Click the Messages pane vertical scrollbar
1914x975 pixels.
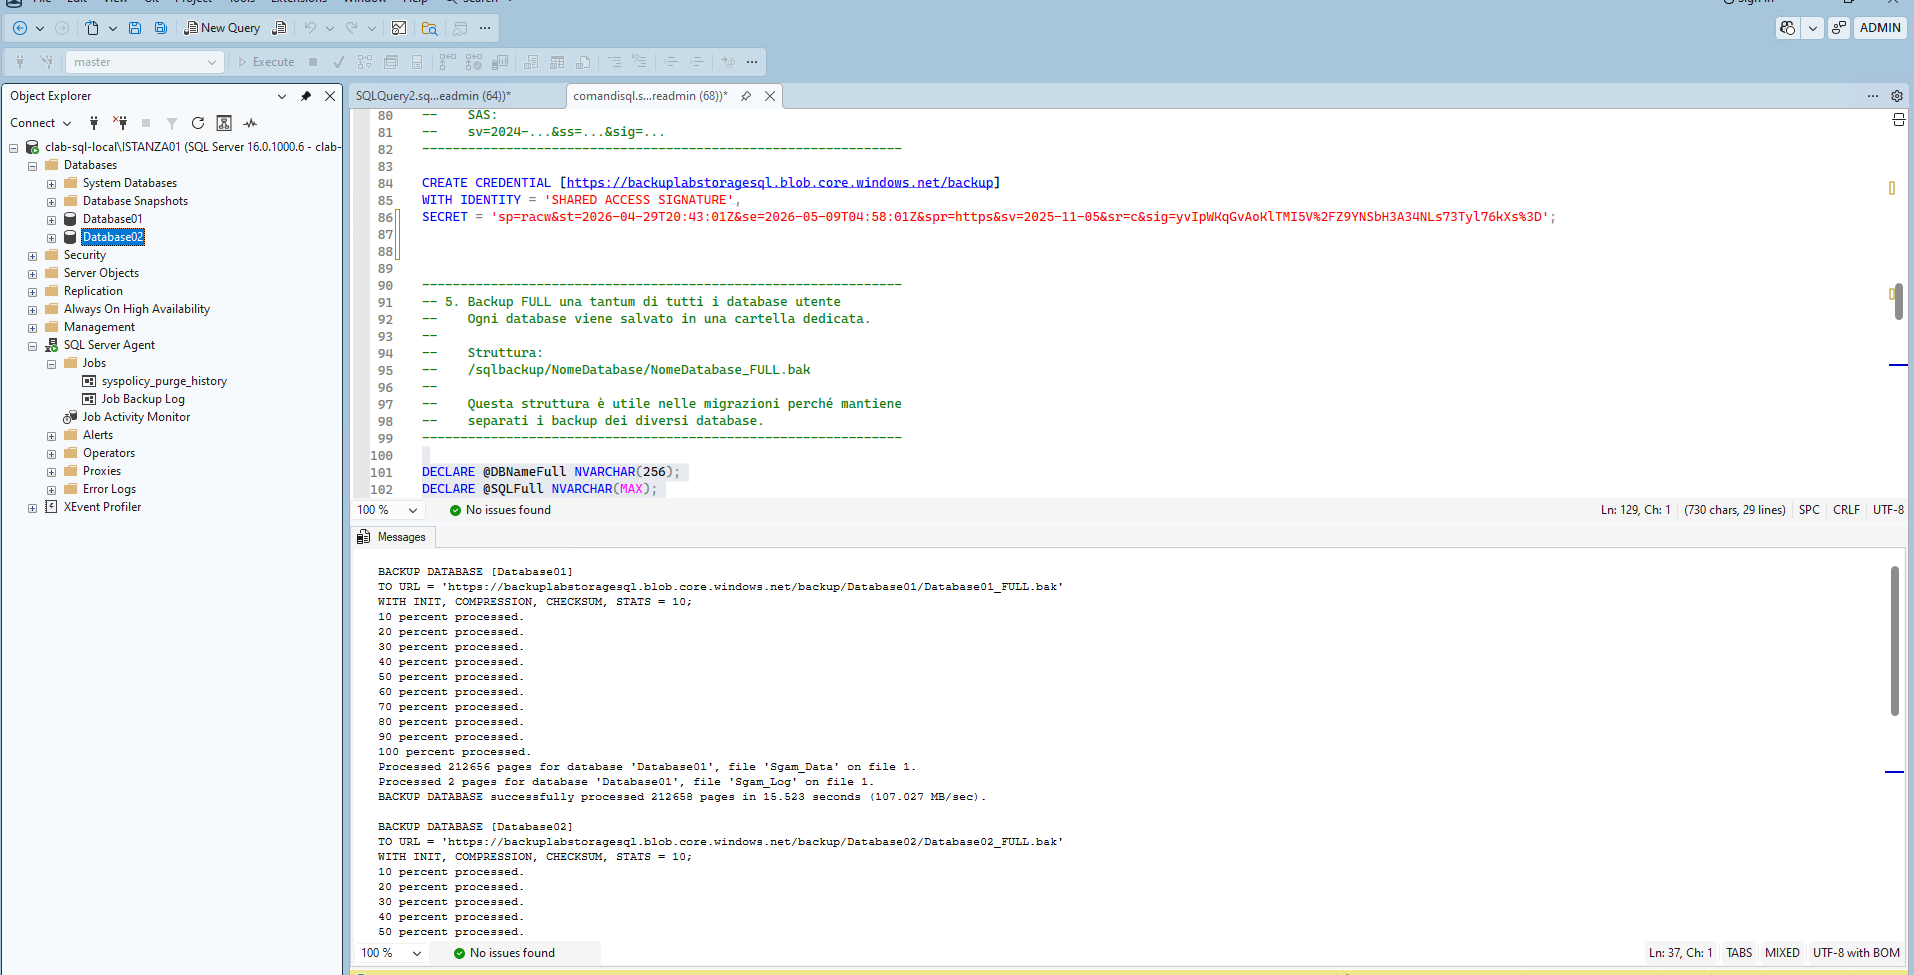pos(1894,640)
